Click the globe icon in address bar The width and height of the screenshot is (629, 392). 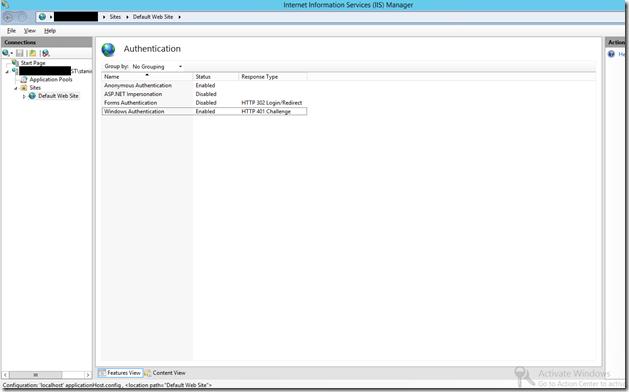[x=42, y=17]
